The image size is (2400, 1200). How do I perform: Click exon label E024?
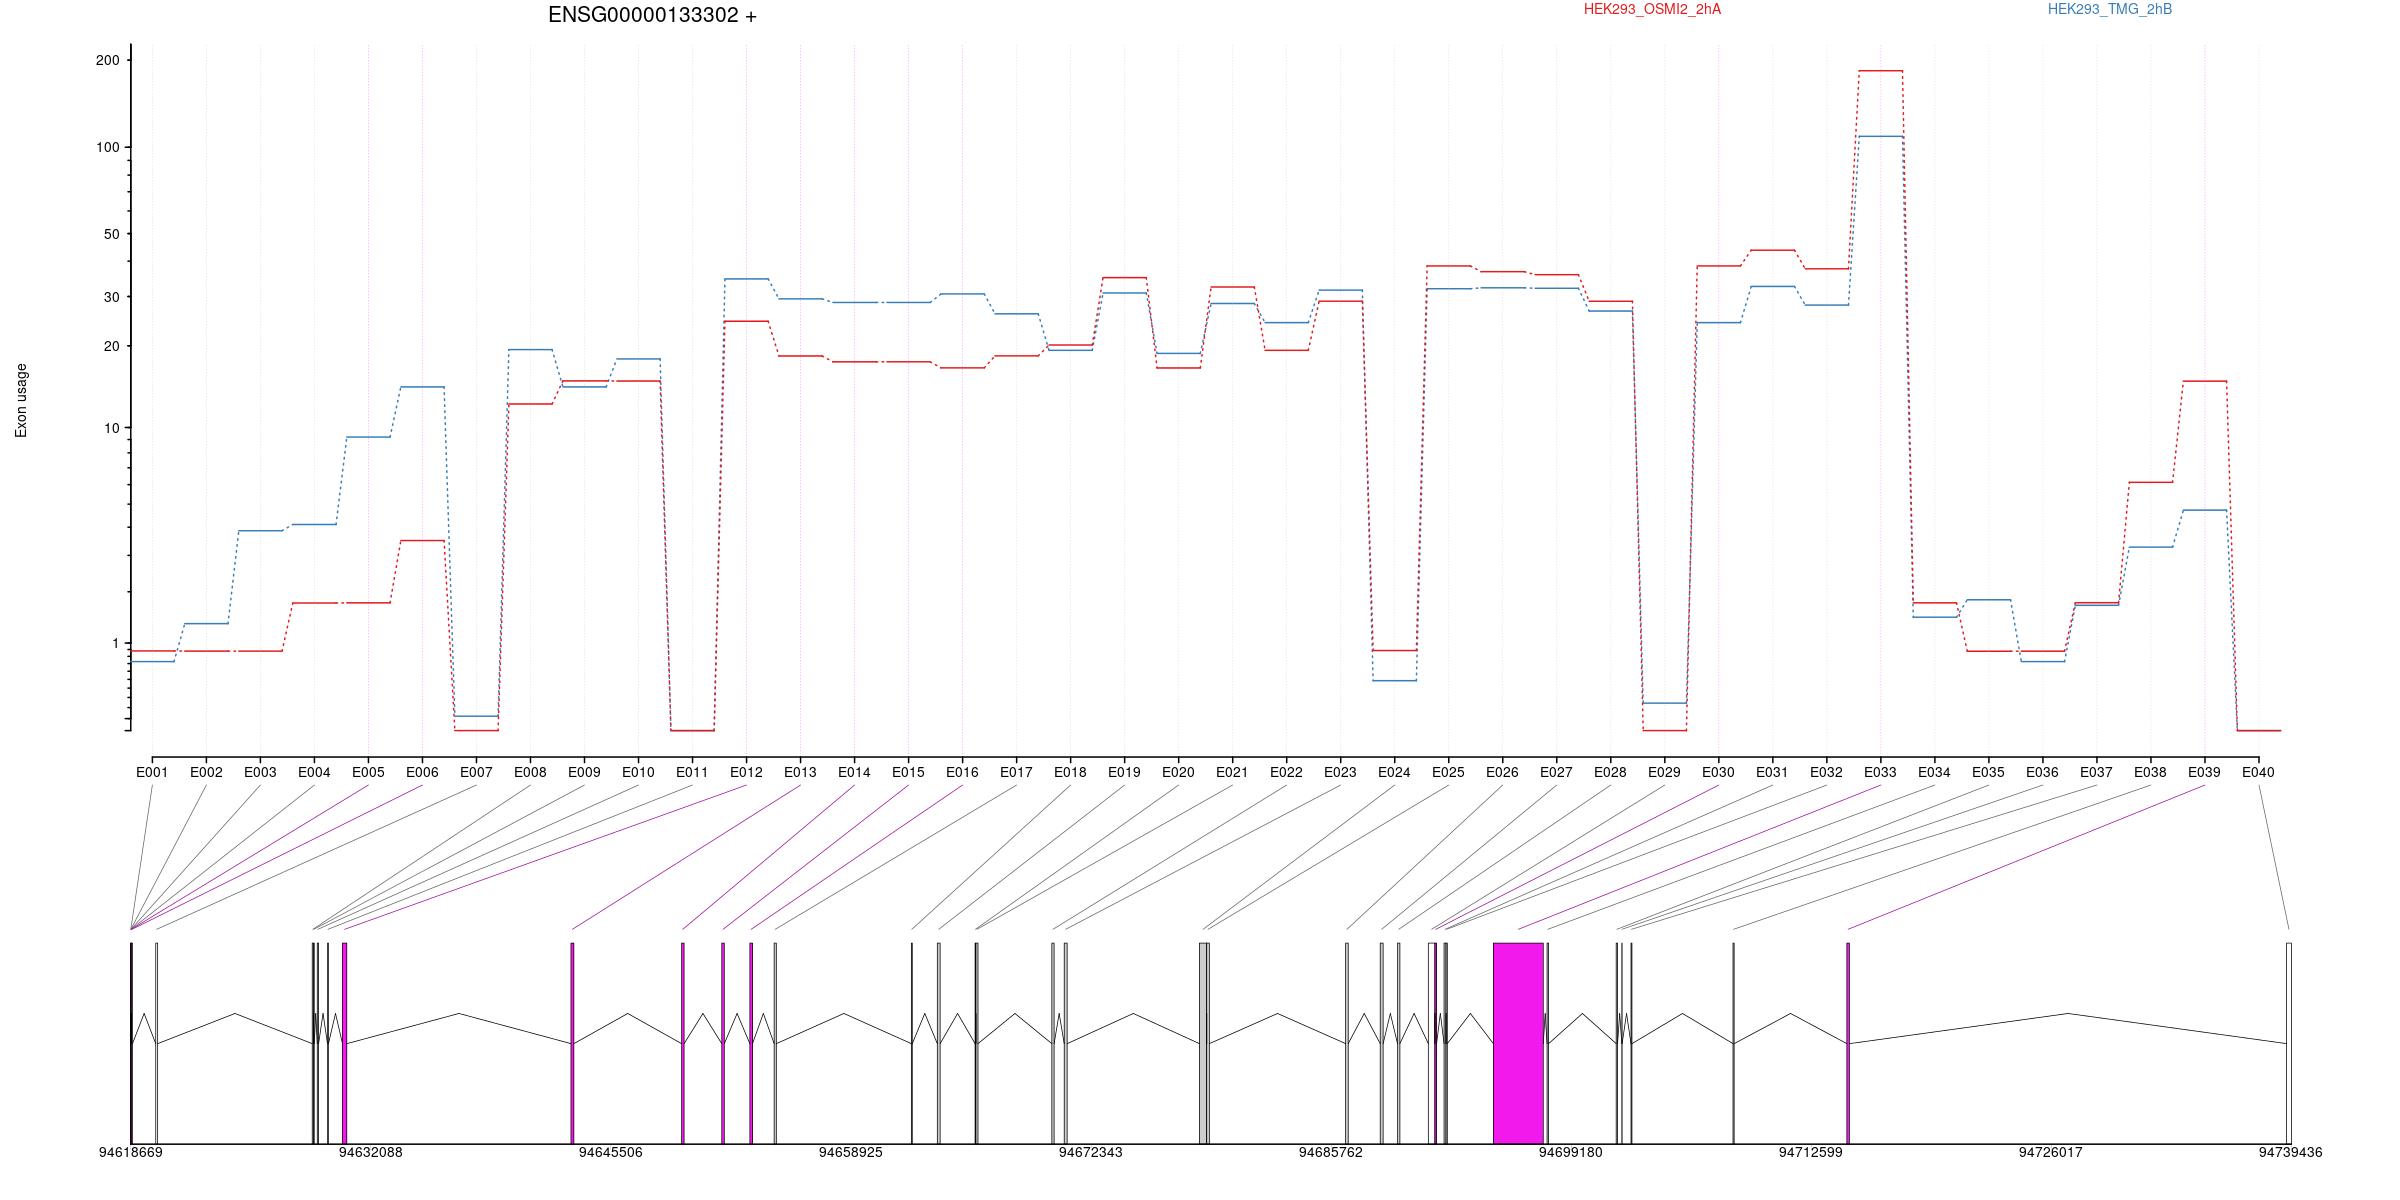coord(1394,772)
